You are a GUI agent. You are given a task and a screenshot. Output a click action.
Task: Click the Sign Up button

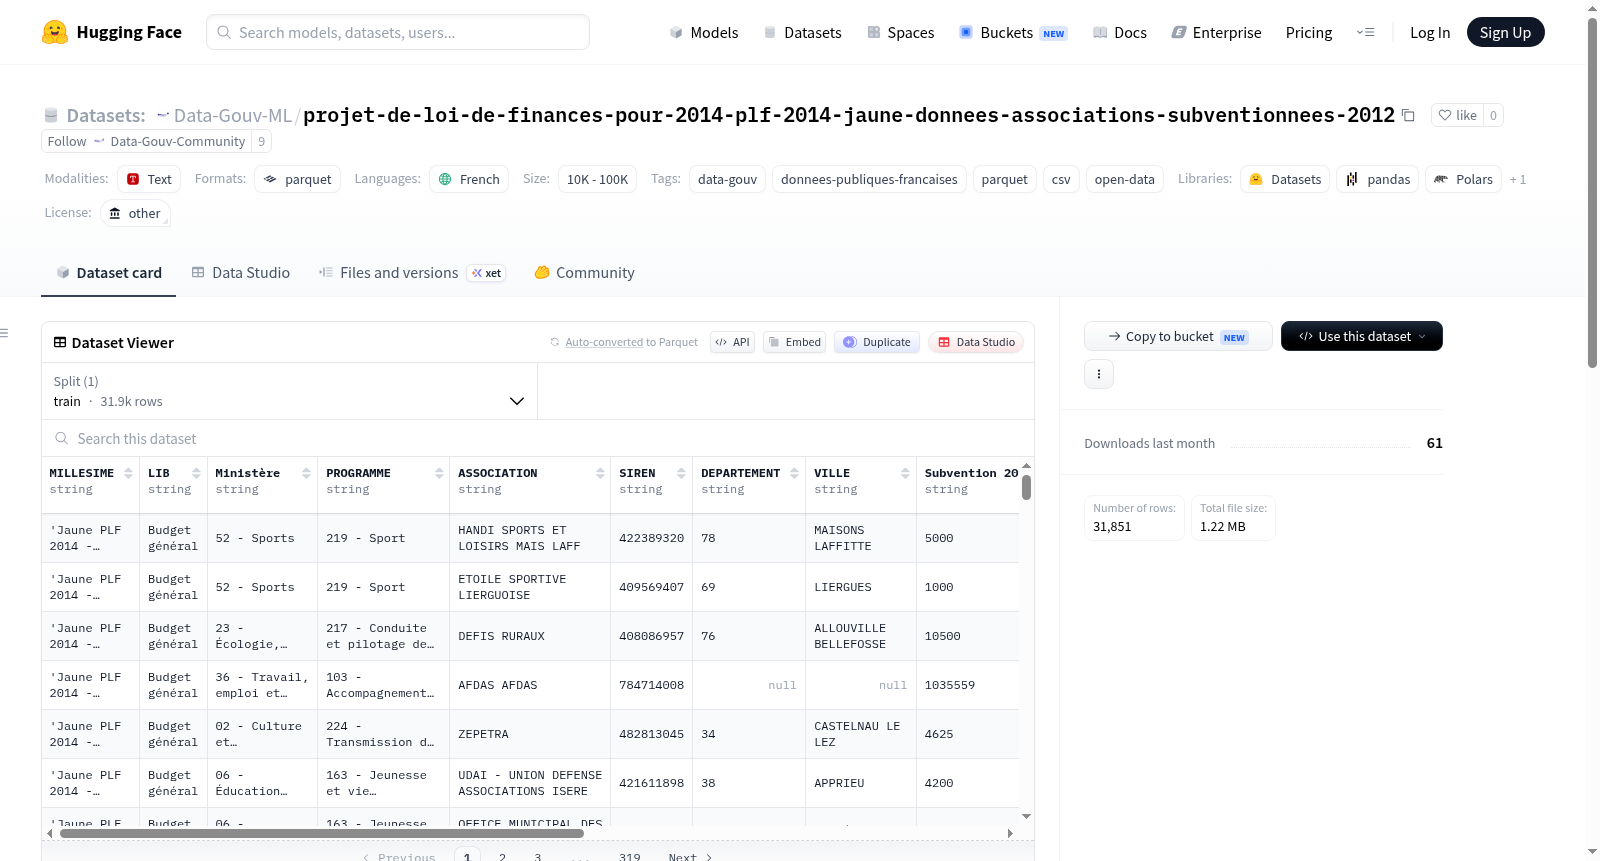tap(1505, 32)
